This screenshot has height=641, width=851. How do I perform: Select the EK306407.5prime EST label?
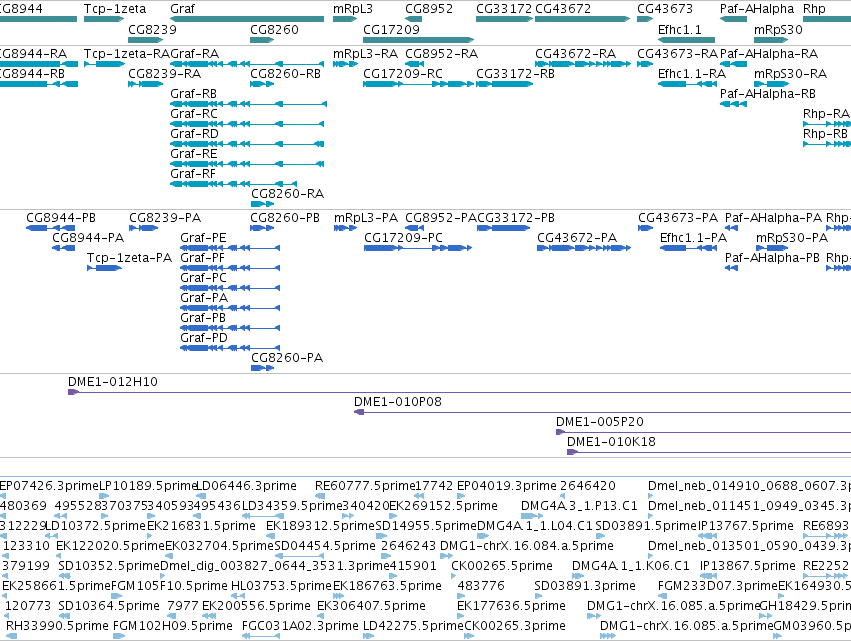[371, 605]
